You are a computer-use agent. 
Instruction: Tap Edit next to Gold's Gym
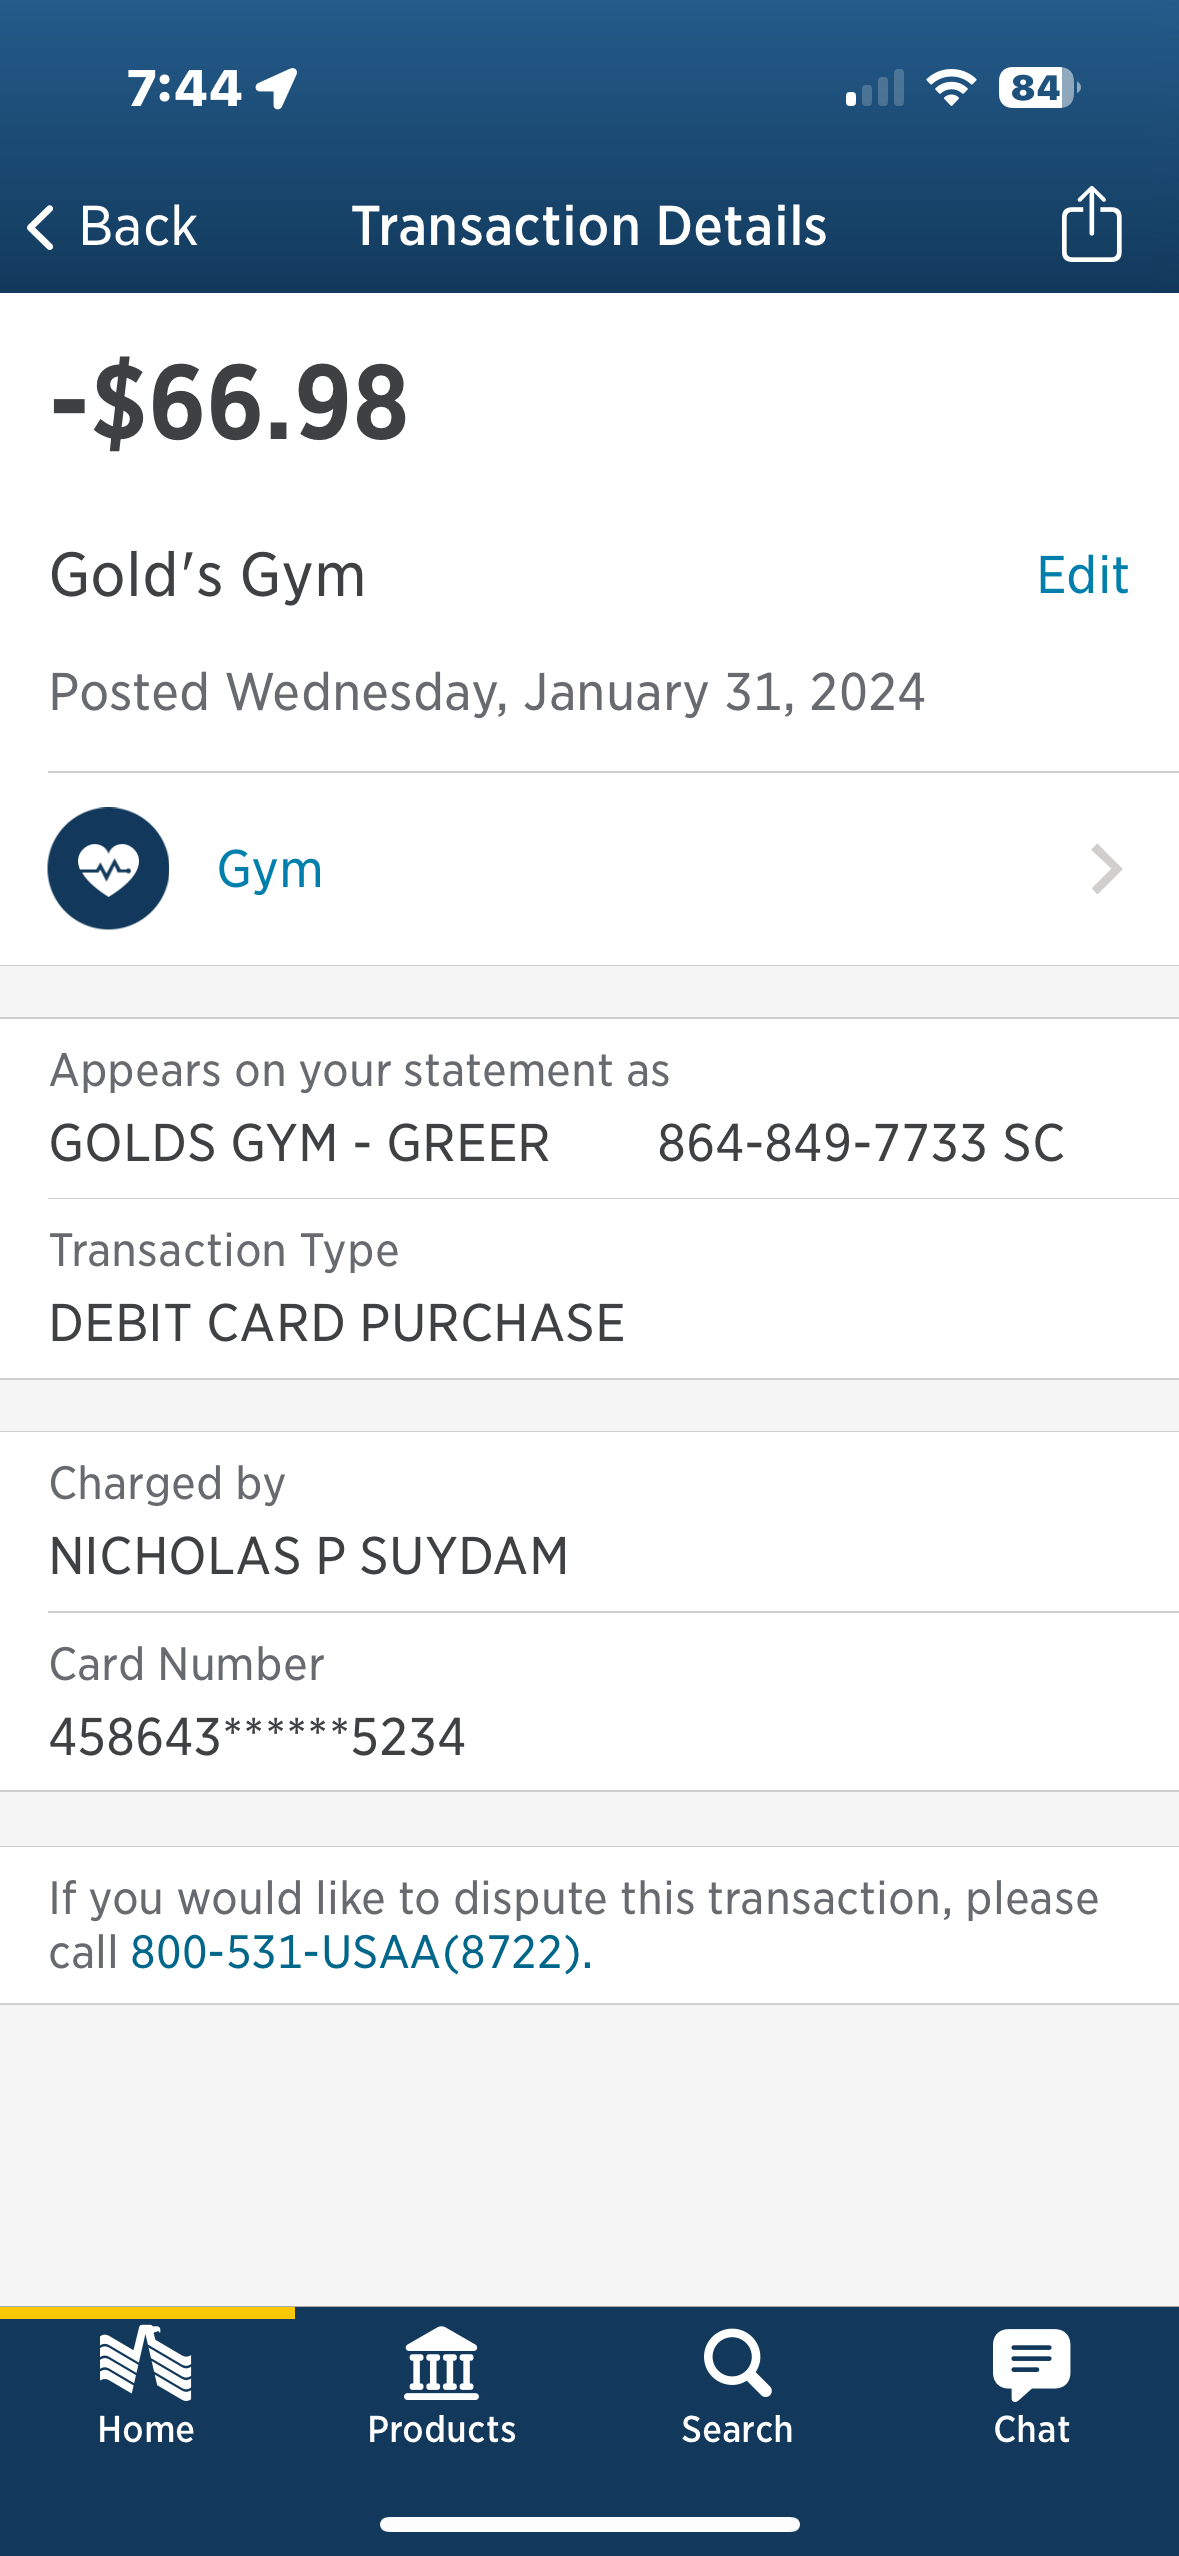tap(1083, 575)
